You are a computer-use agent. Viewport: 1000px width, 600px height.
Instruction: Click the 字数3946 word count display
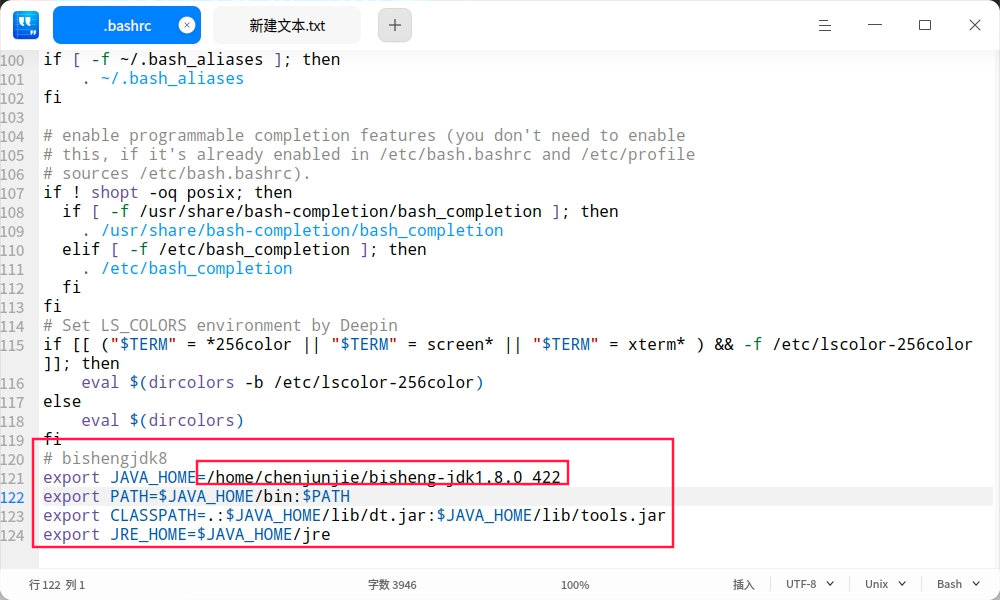[x=392, y=585]
